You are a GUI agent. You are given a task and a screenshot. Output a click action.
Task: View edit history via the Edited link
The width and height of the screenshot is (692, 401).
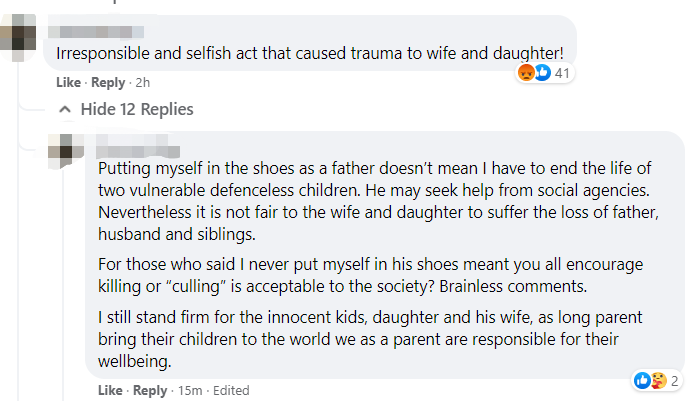231,390
